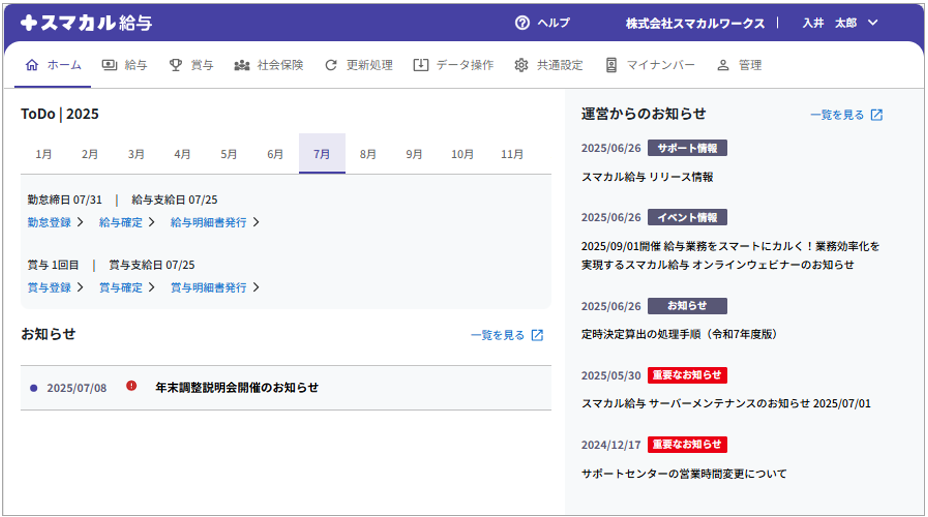Open external link icon beside 運営からのお知らせ

click(x=877, y=115)
